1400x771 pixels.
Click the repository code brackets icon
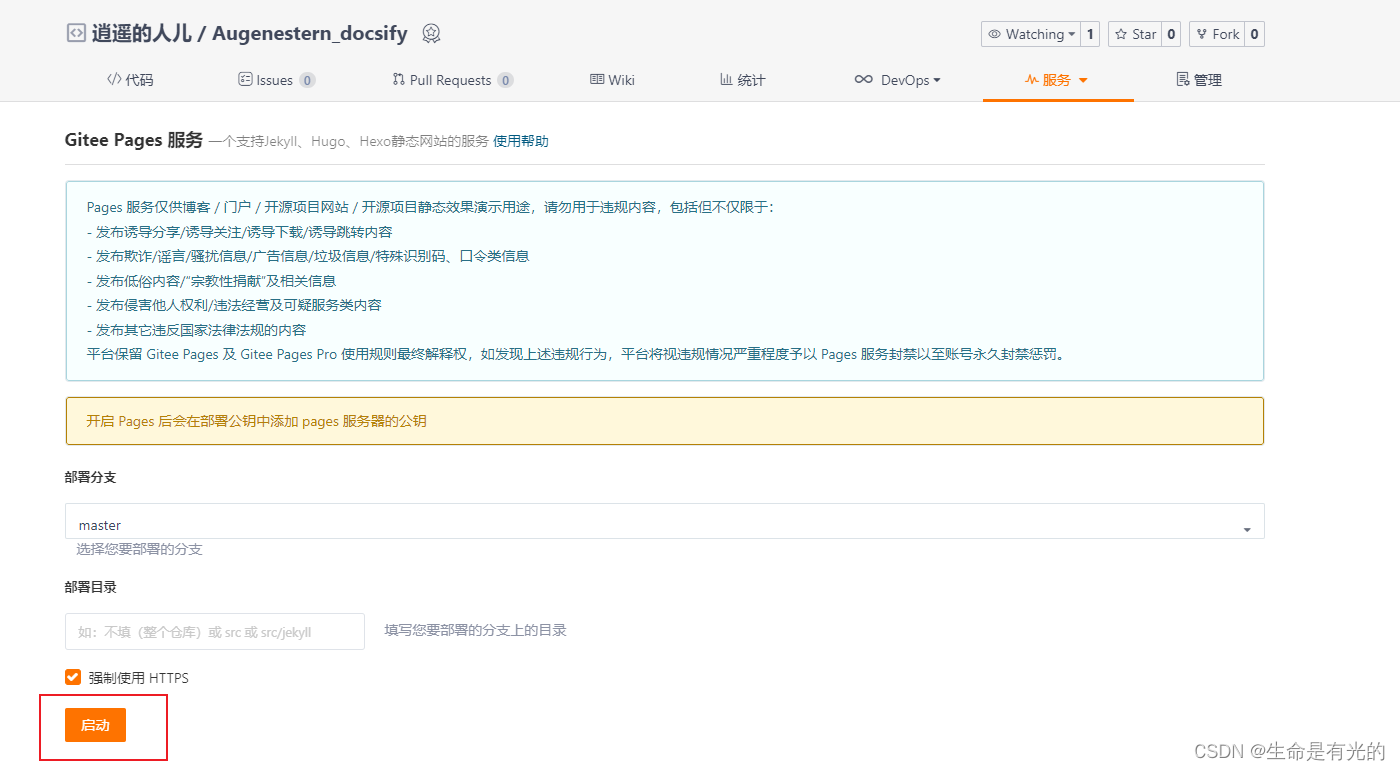point(76,32)
